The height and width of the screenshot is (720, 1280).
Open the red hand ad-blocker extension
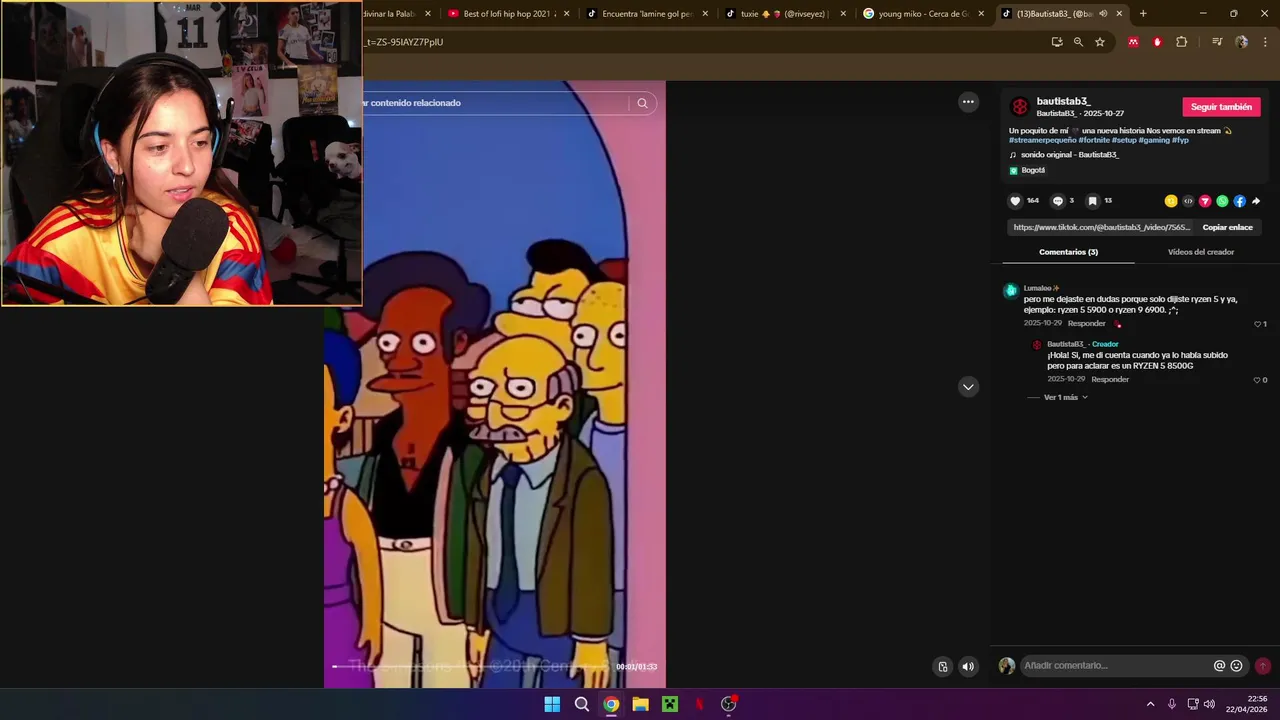pos(1157,42)
